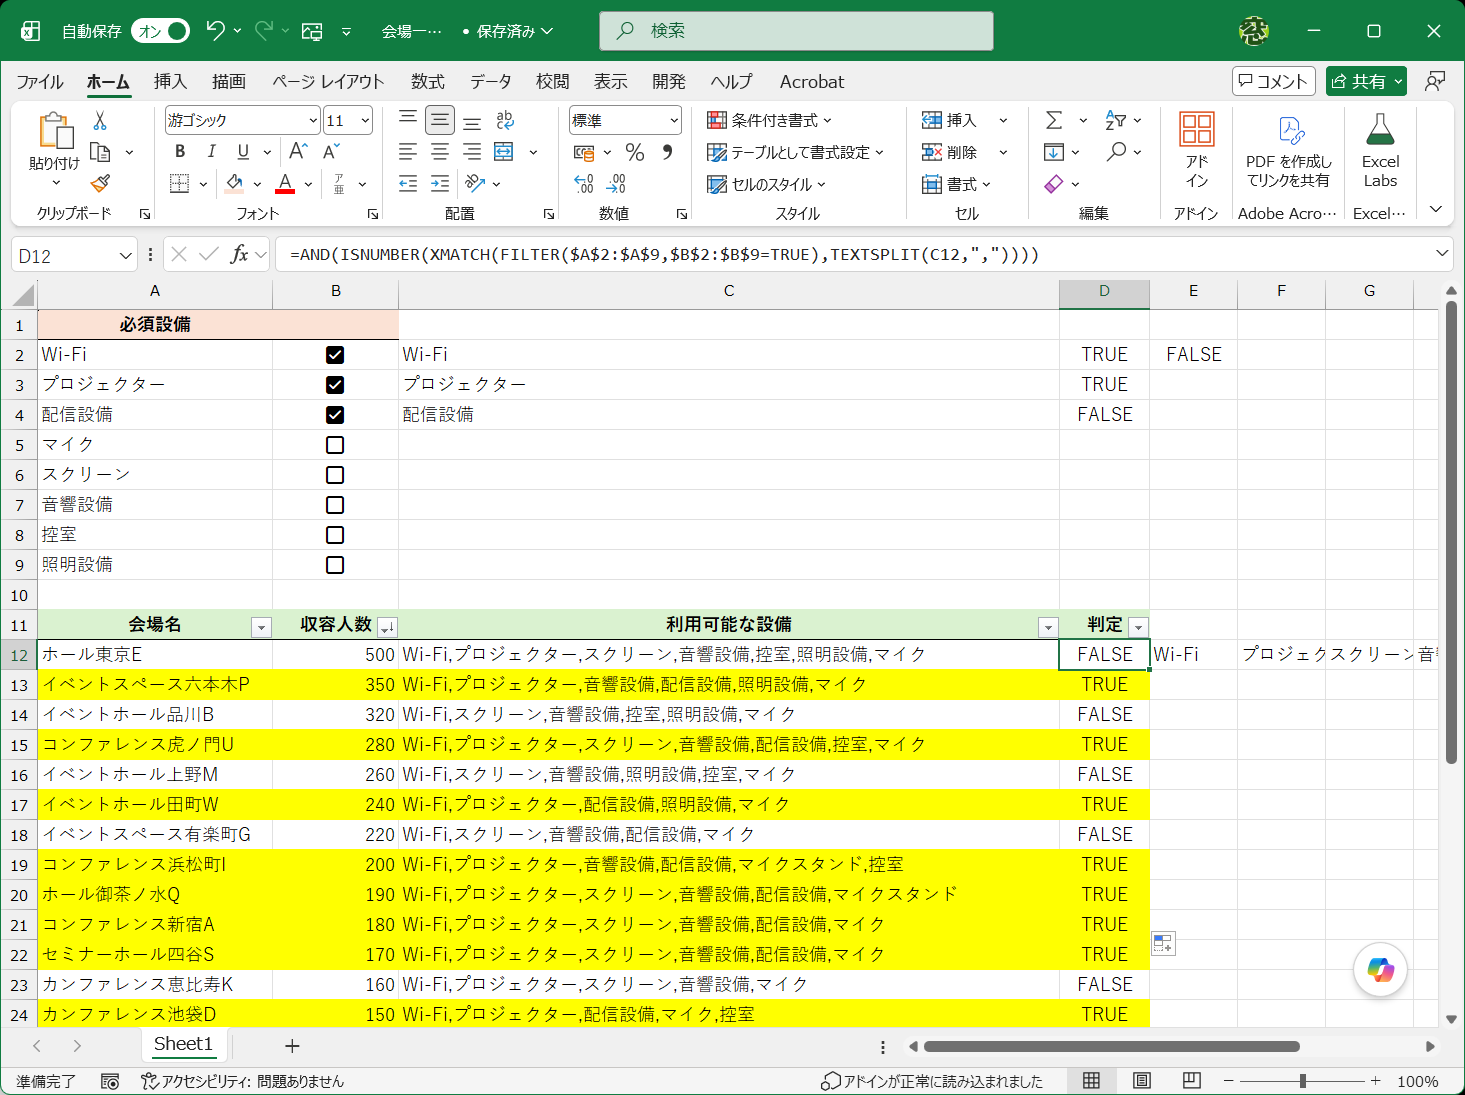Click Increase Decimal icon

[584, 184]
